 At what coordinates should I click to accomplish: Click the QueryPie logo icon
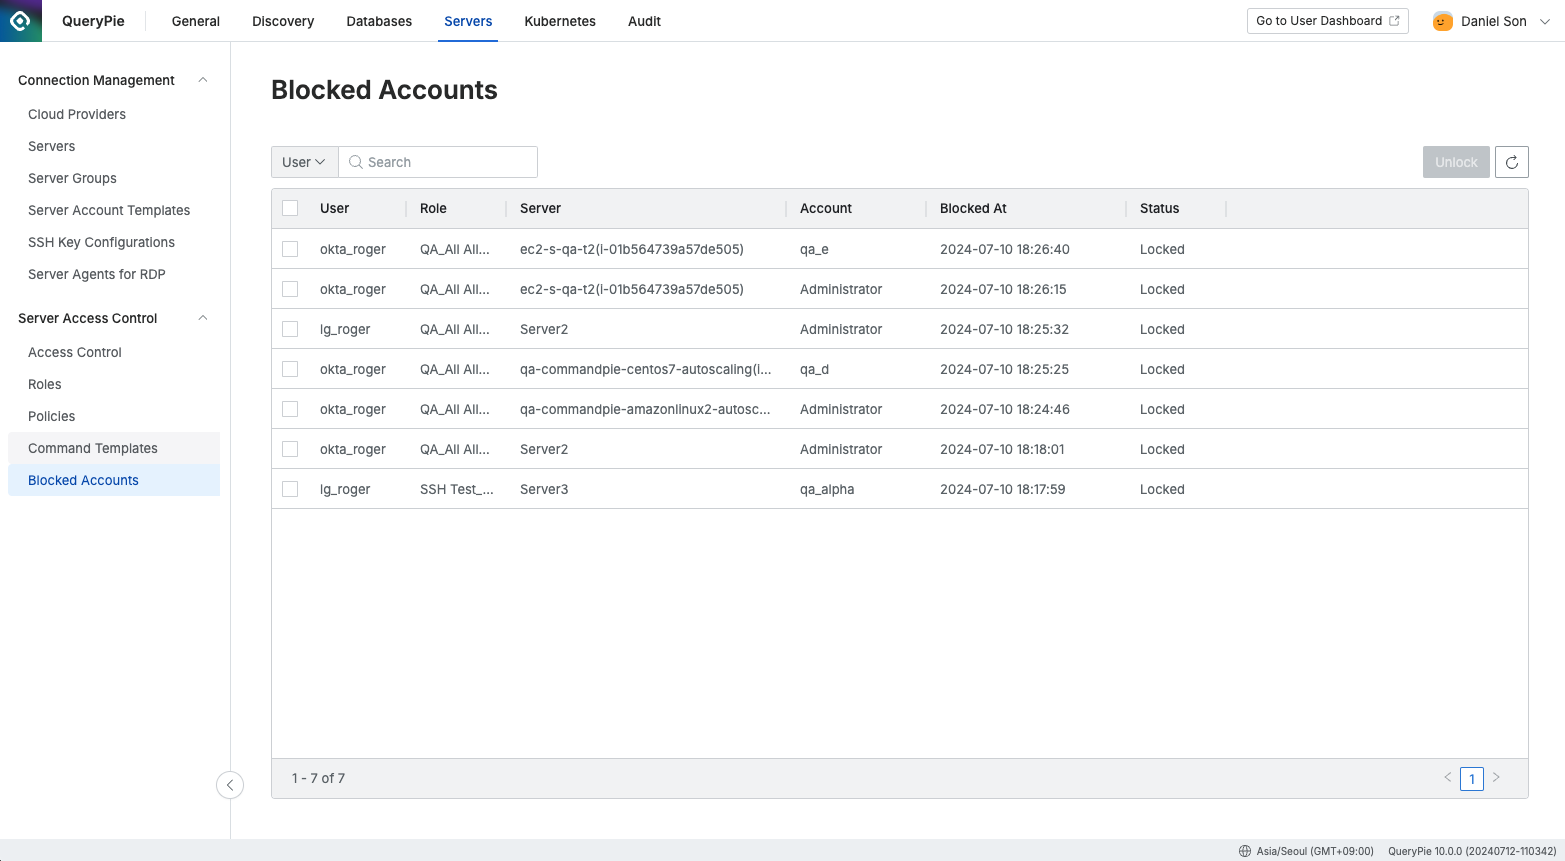coord(20,20)
